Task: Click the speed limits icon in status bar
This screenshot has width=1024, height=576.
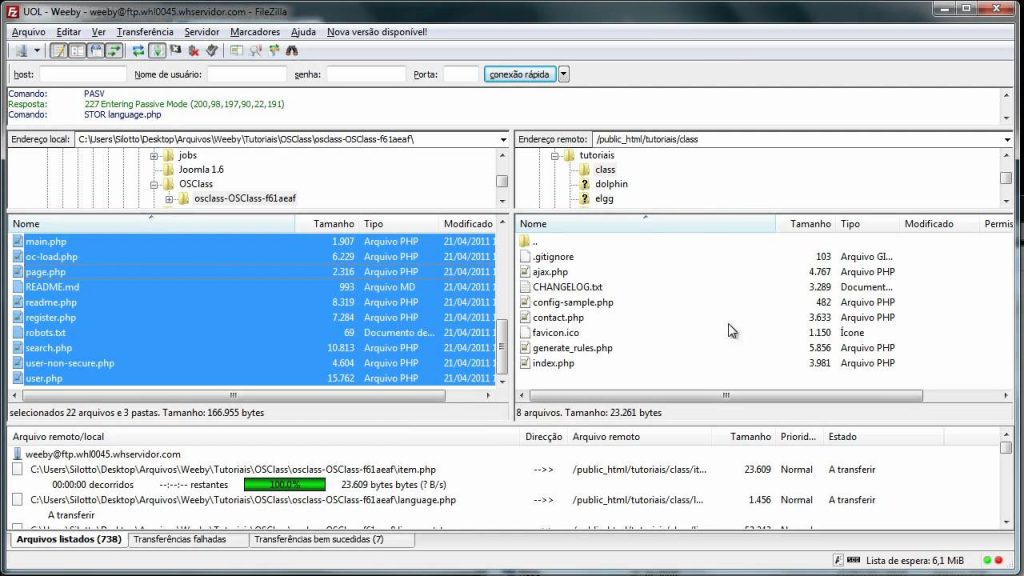Action: pos(854,560)
